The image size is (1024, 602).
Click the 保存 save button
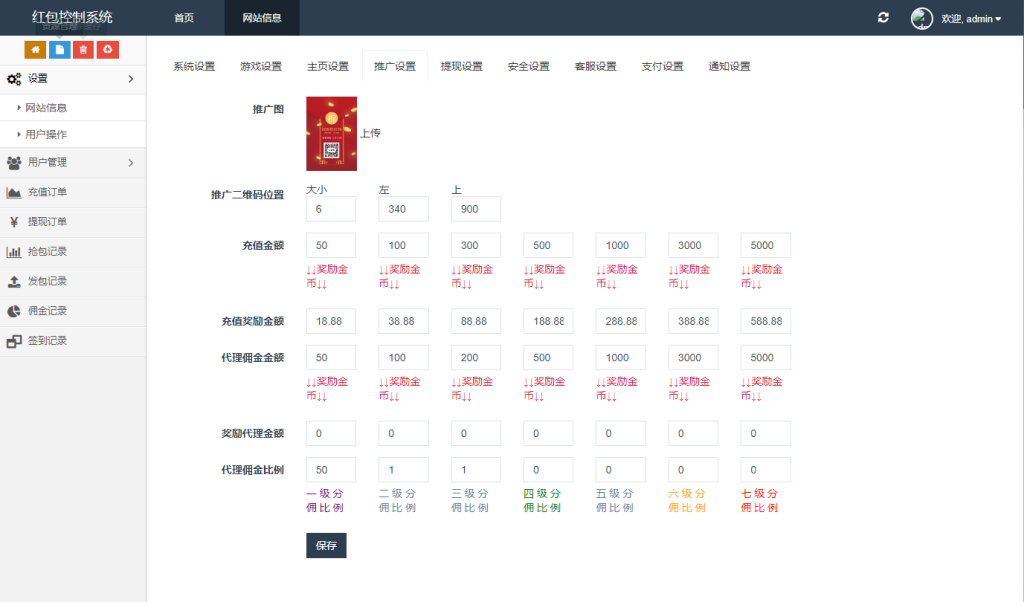point(326,545)
